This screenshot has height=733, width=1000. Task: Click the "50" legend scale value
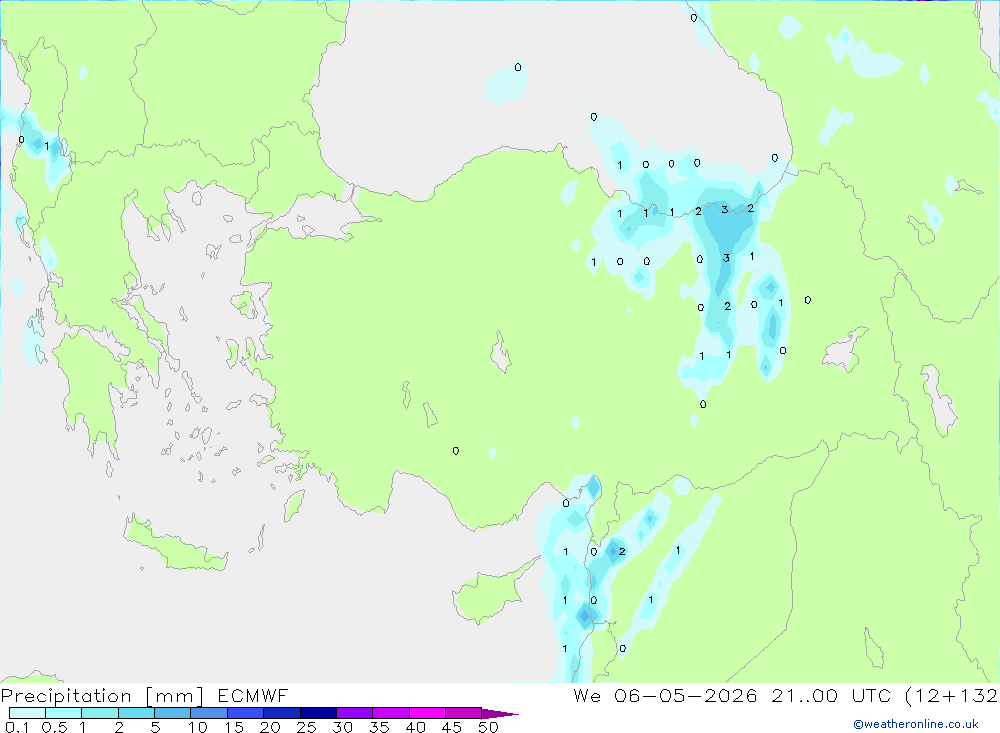point(488,727)
